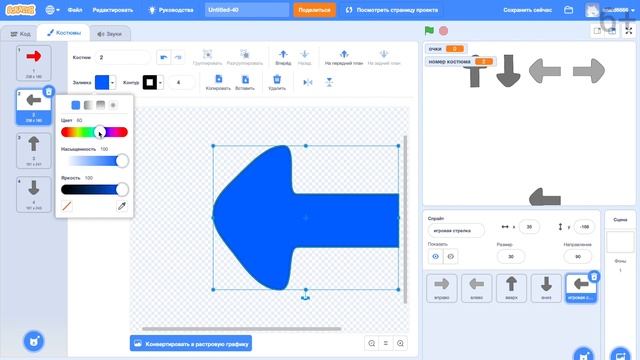This screenshot has height=360, width=640.
Task: Open the language globe menu
Action: (x=52, y=10)
